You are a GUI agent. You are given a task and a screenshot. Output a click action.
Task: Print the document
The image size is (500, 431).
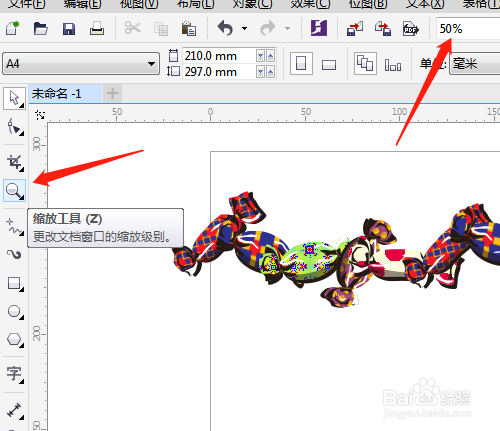(97, 28)
